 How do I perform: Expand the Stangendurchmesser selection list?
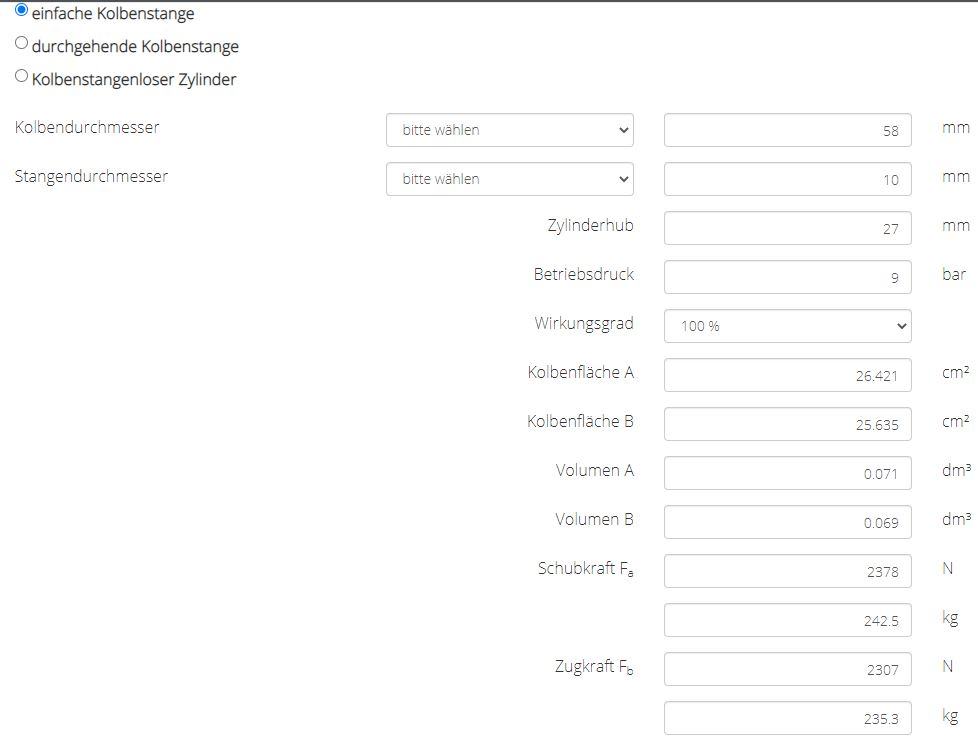click(x=509, y=179)
